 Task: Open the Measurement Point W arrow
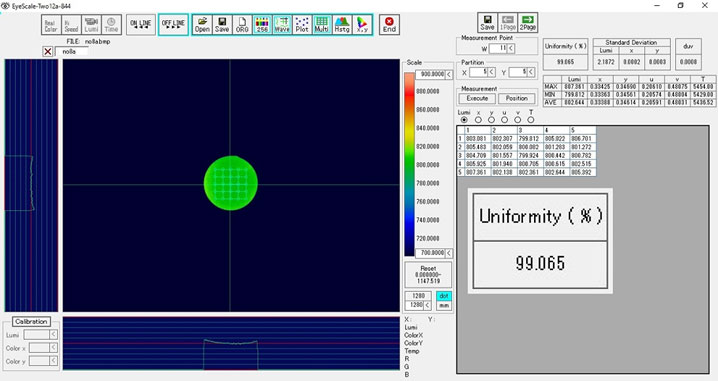(511, 48)
